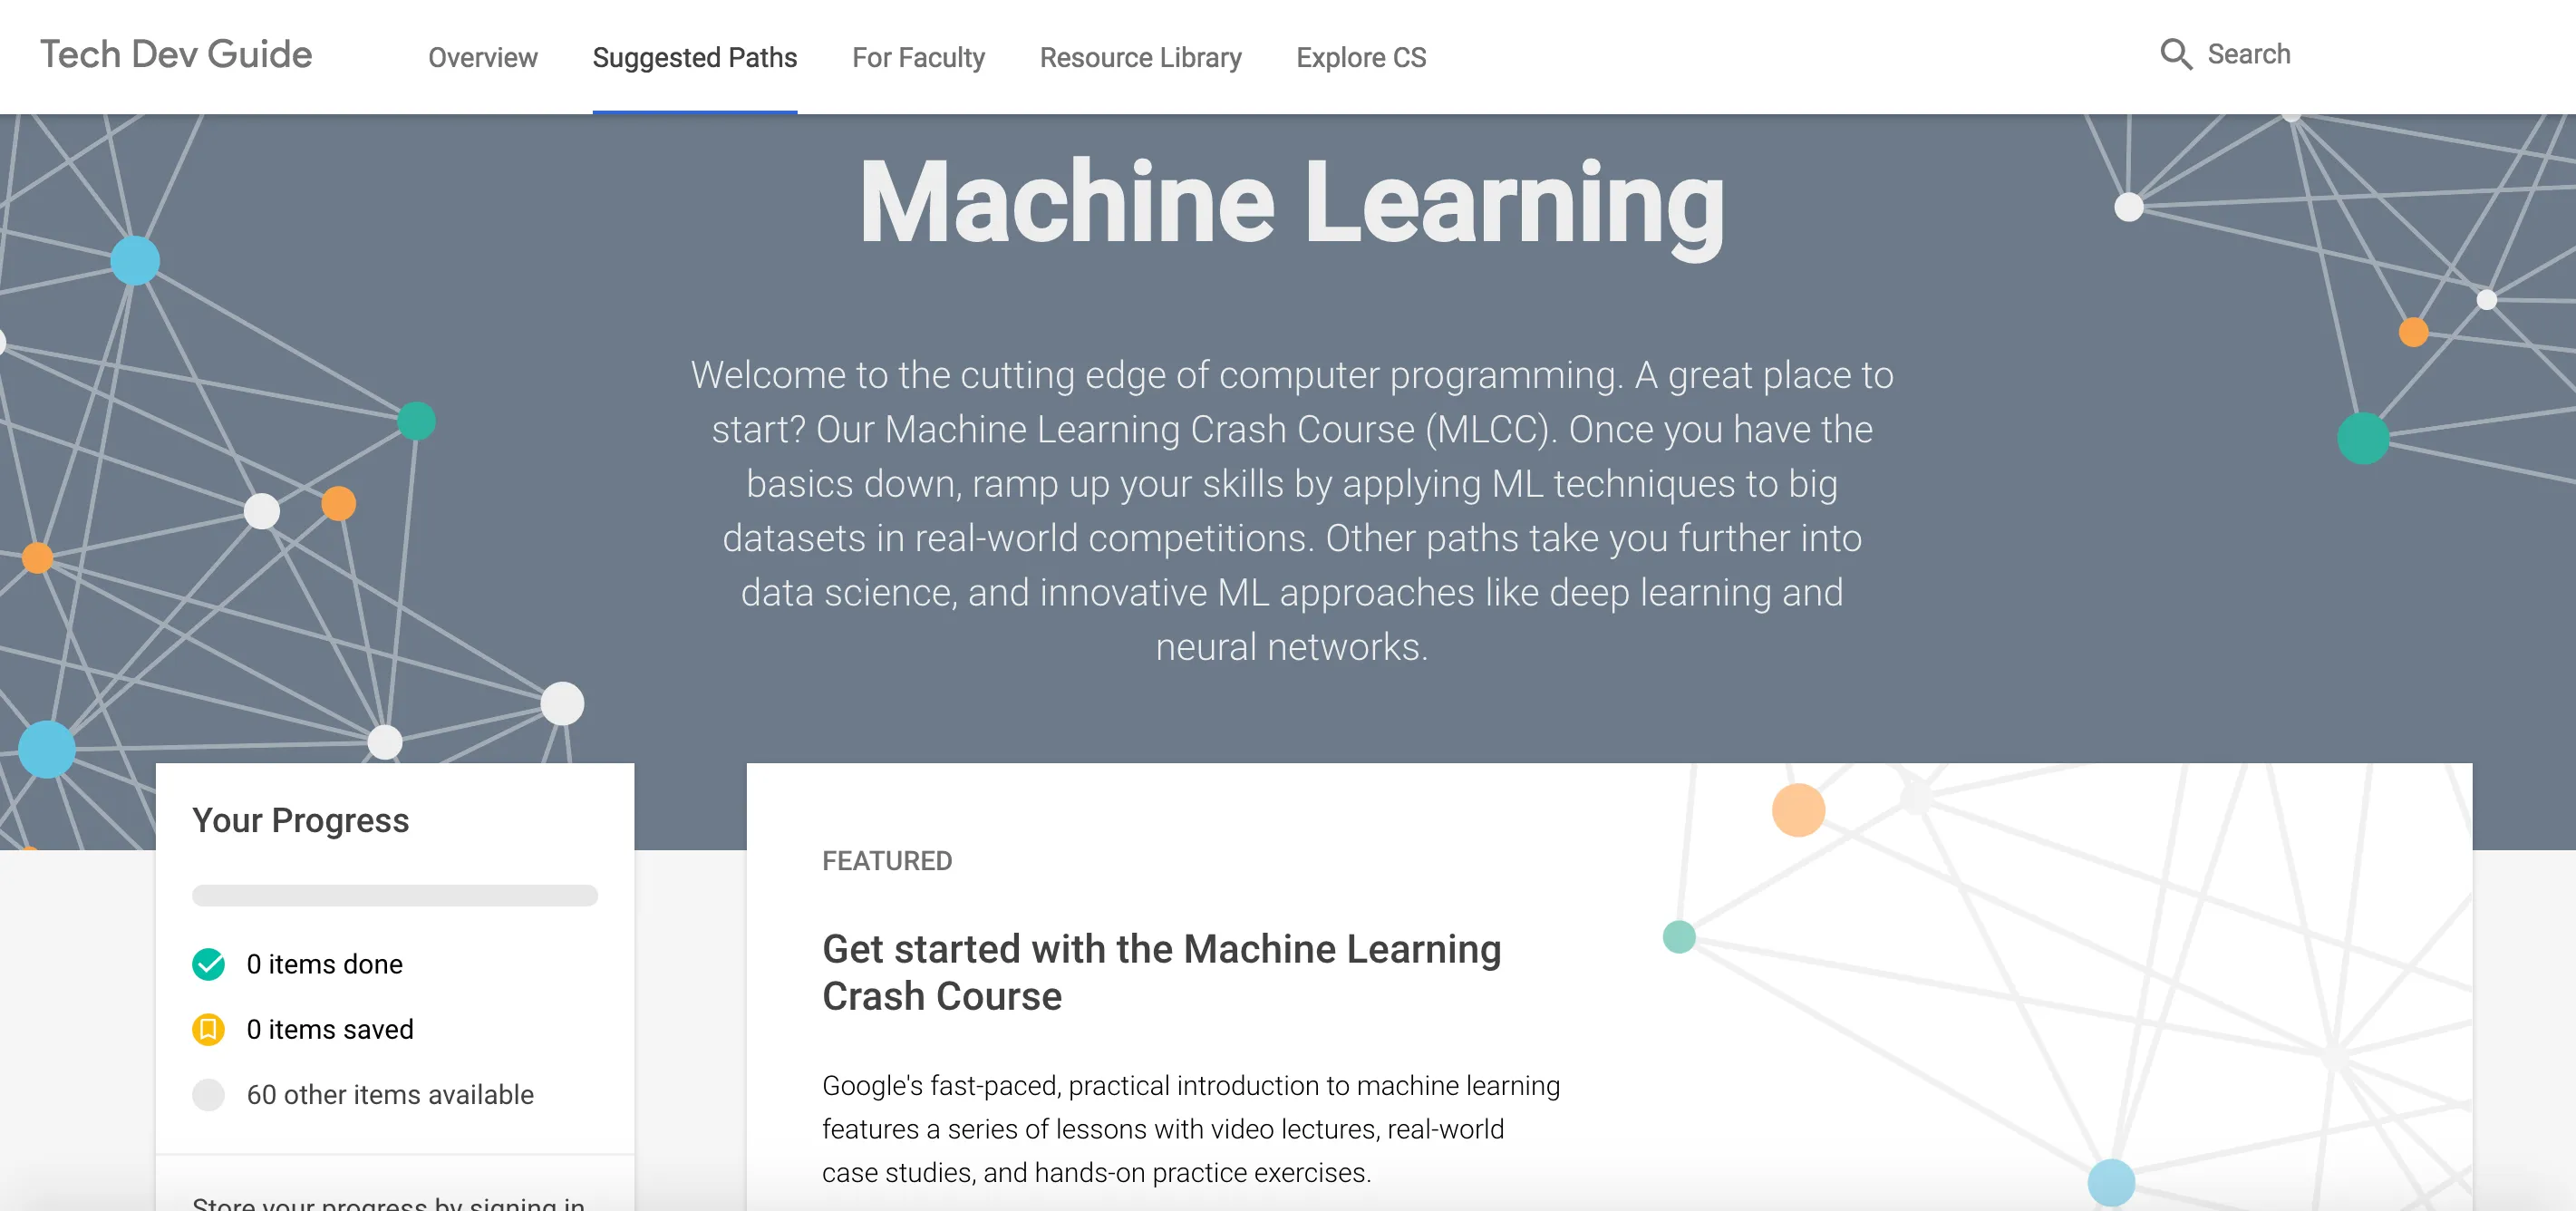
Task: Select the Suggested Paths tab
Action: pyautogui.click(x=695, y=56)
